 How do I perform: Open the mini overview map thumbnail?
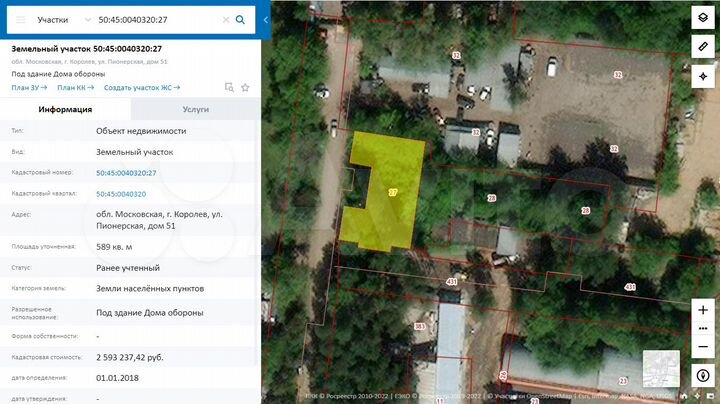(661, 369)
